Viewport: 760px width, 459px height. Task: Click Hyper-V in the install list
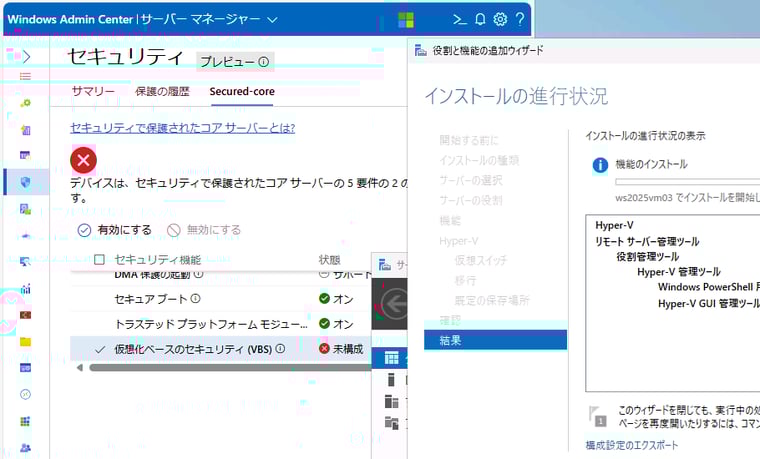click(x=614, y=225)
